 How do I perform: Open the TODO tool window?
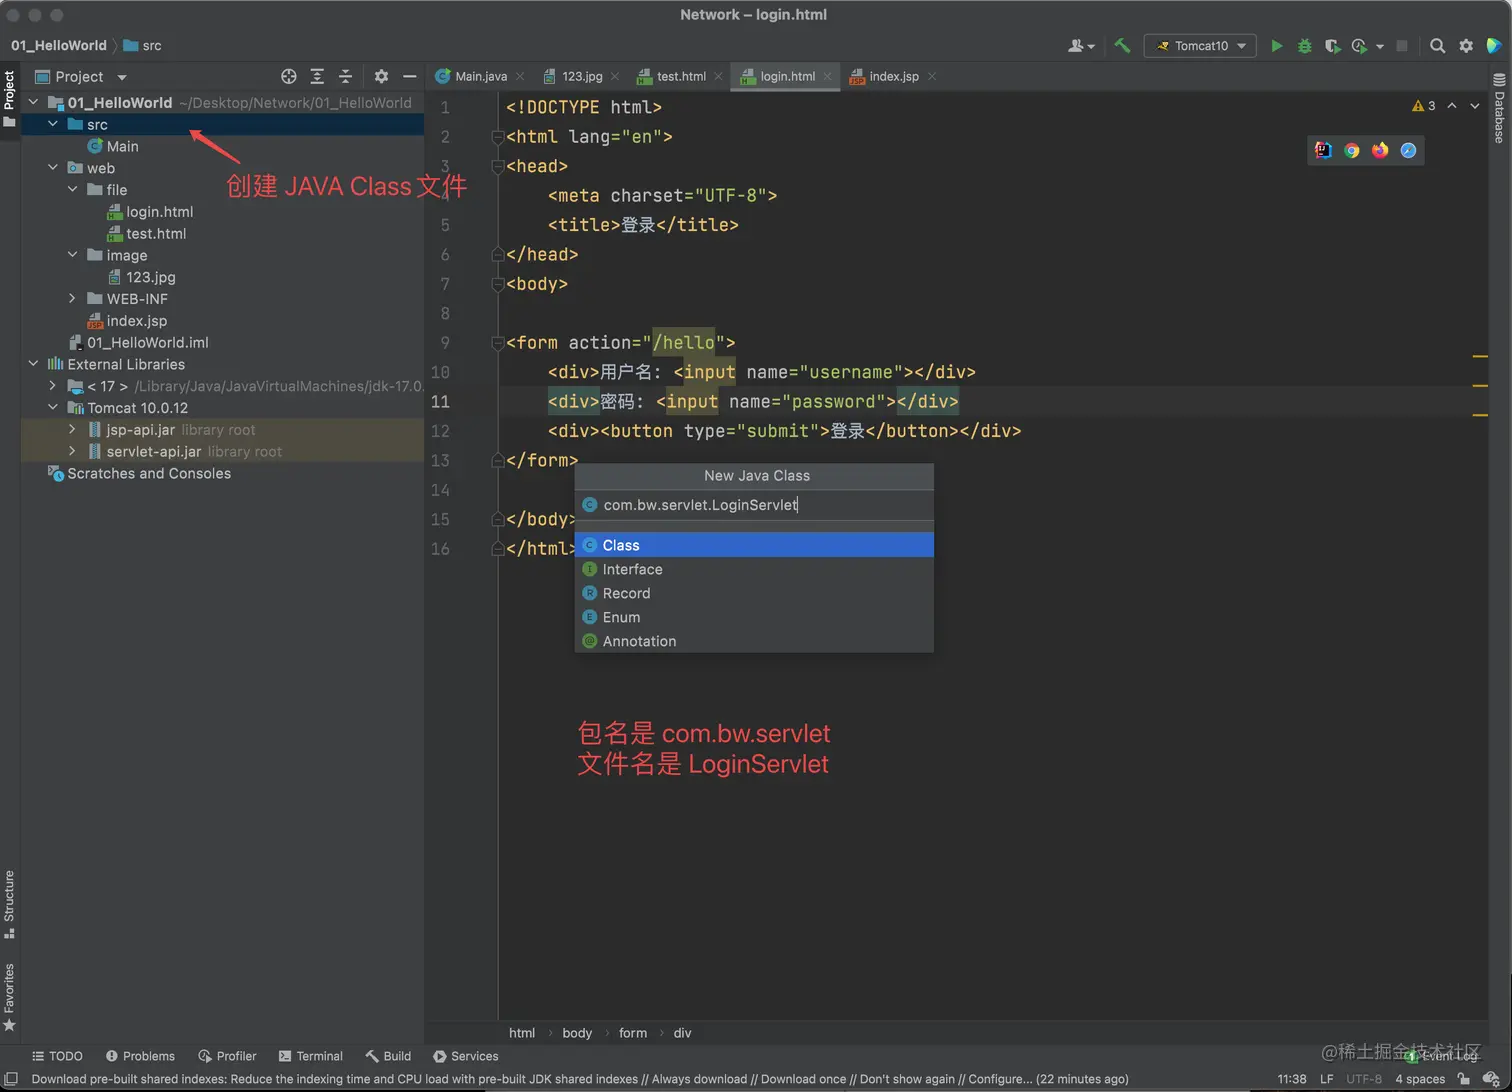(57, 1056)
